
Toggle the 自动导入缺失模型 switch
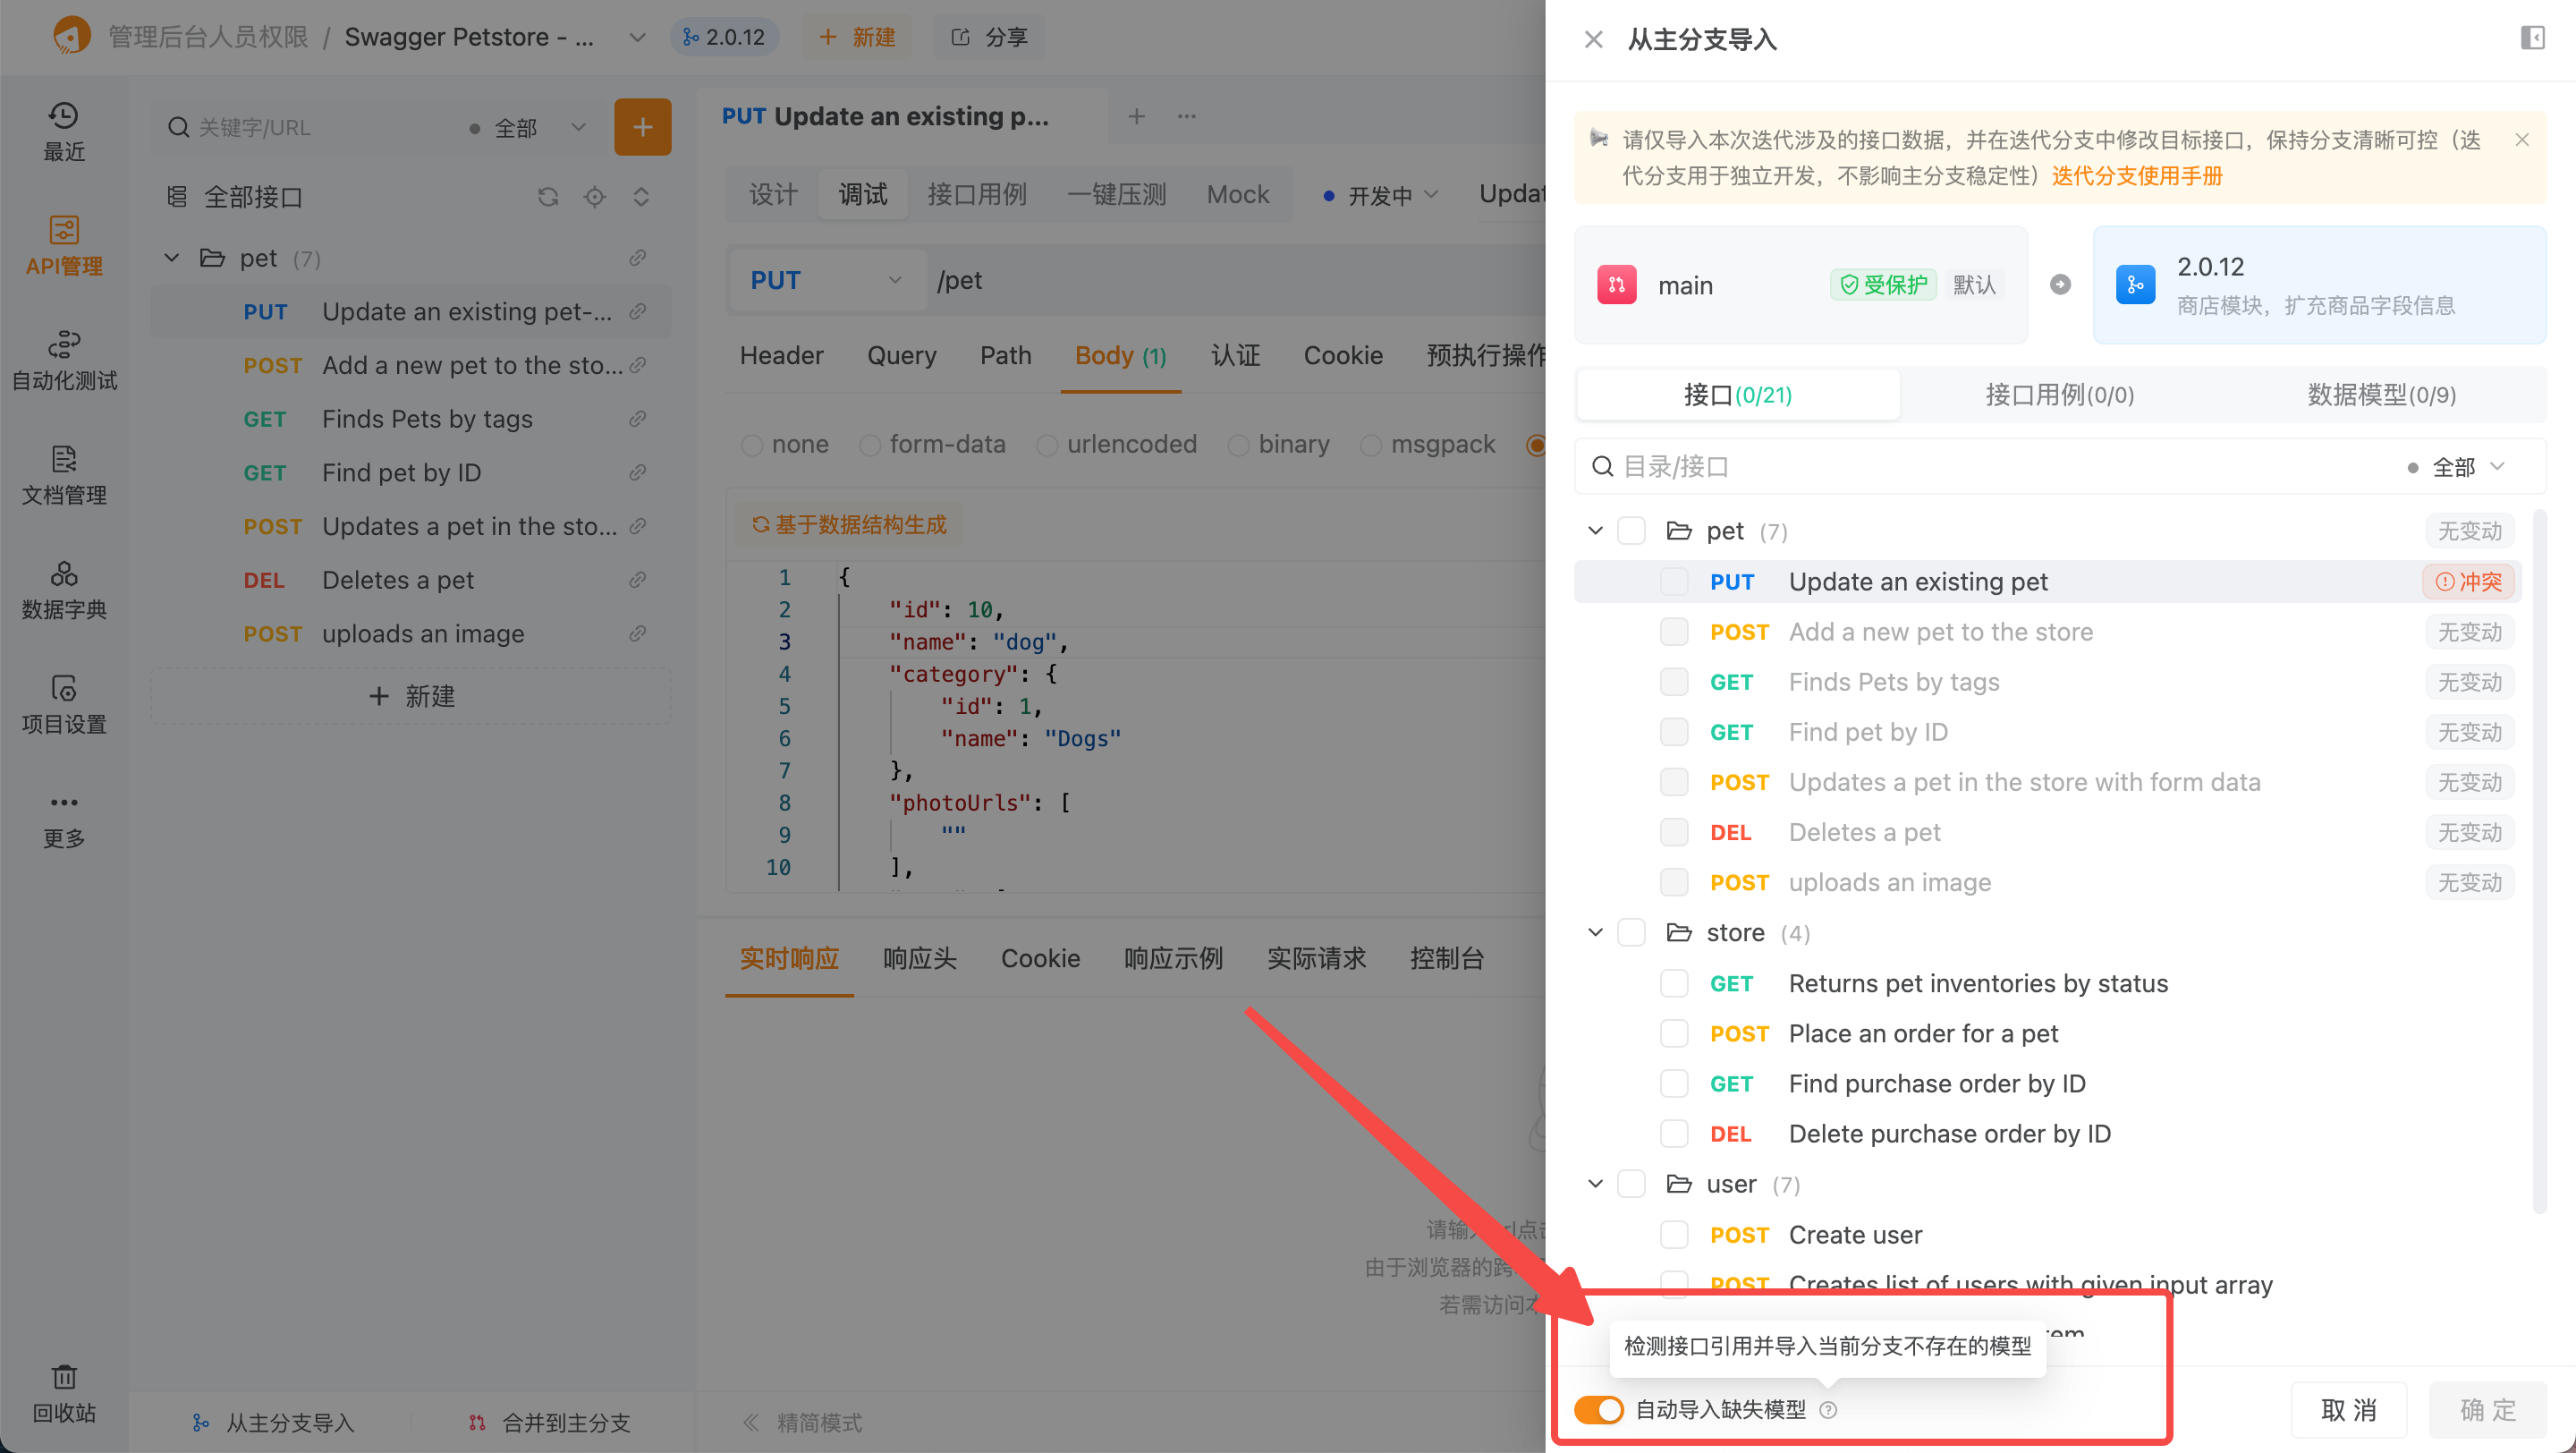(x=1598, y=1410)
